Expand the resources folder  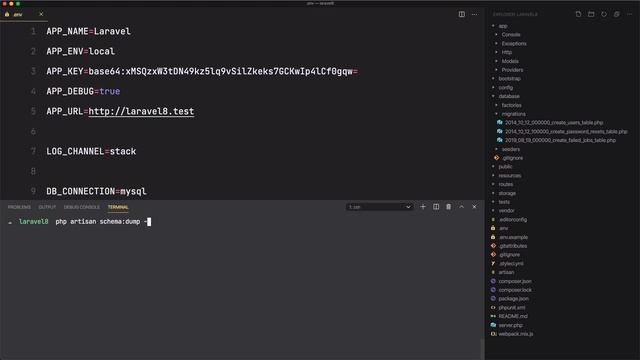point(510,176)
